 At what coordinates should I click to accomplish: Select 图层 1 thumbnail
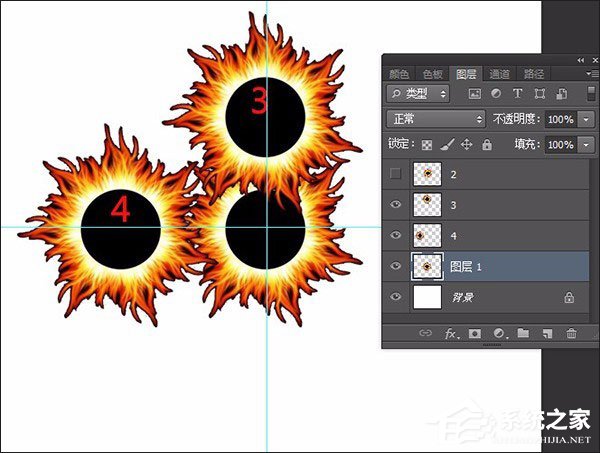pyautogui.click(x=427, y=266)
